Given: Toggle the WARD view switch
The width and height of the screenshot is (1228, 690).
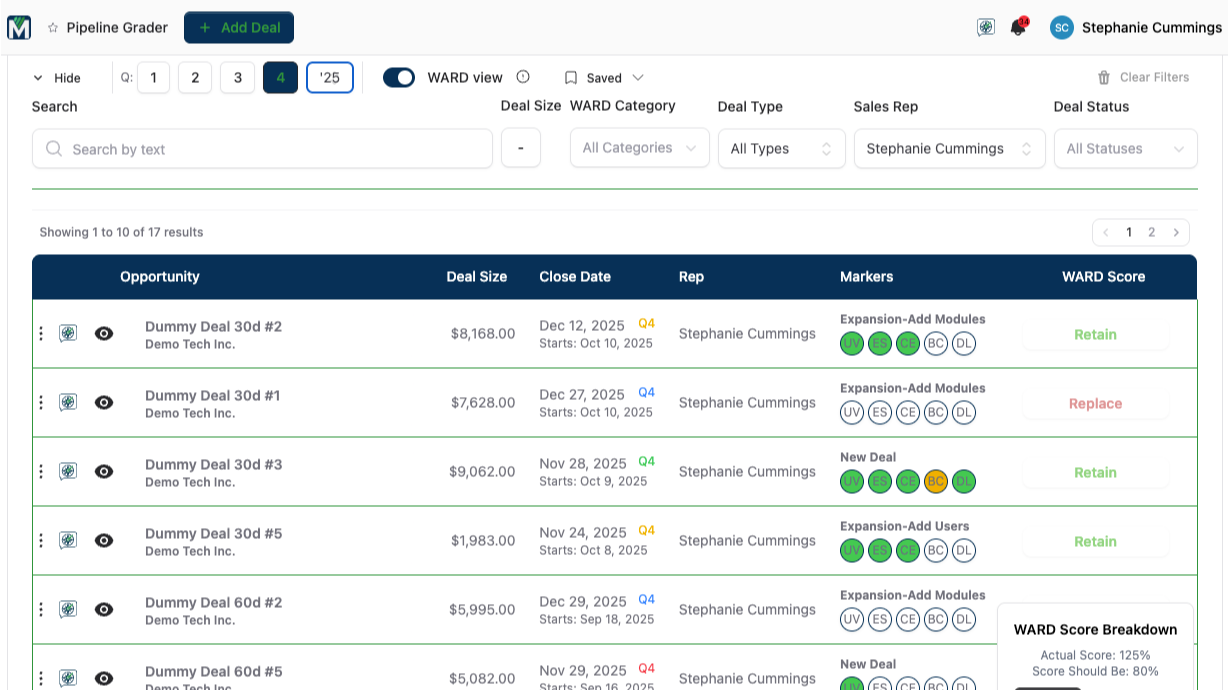Looking at the screenshot, I should click(399, 77).
